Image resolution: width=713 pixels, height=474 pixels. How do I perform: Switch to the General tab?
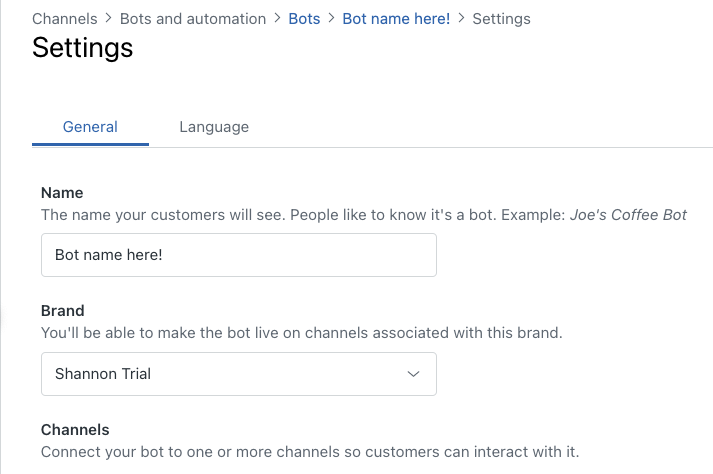tap(90, 127)
